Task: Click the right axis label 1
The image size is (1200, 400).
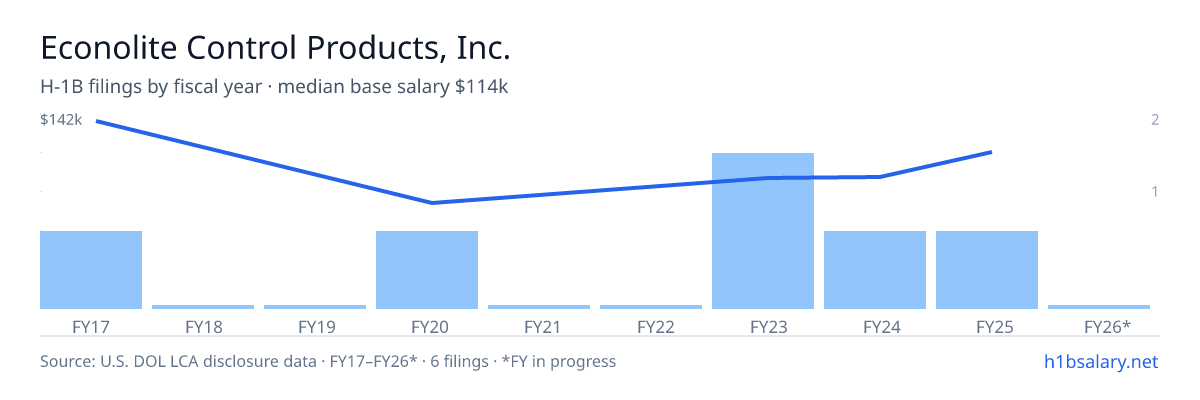Action: click(1155, 191)
